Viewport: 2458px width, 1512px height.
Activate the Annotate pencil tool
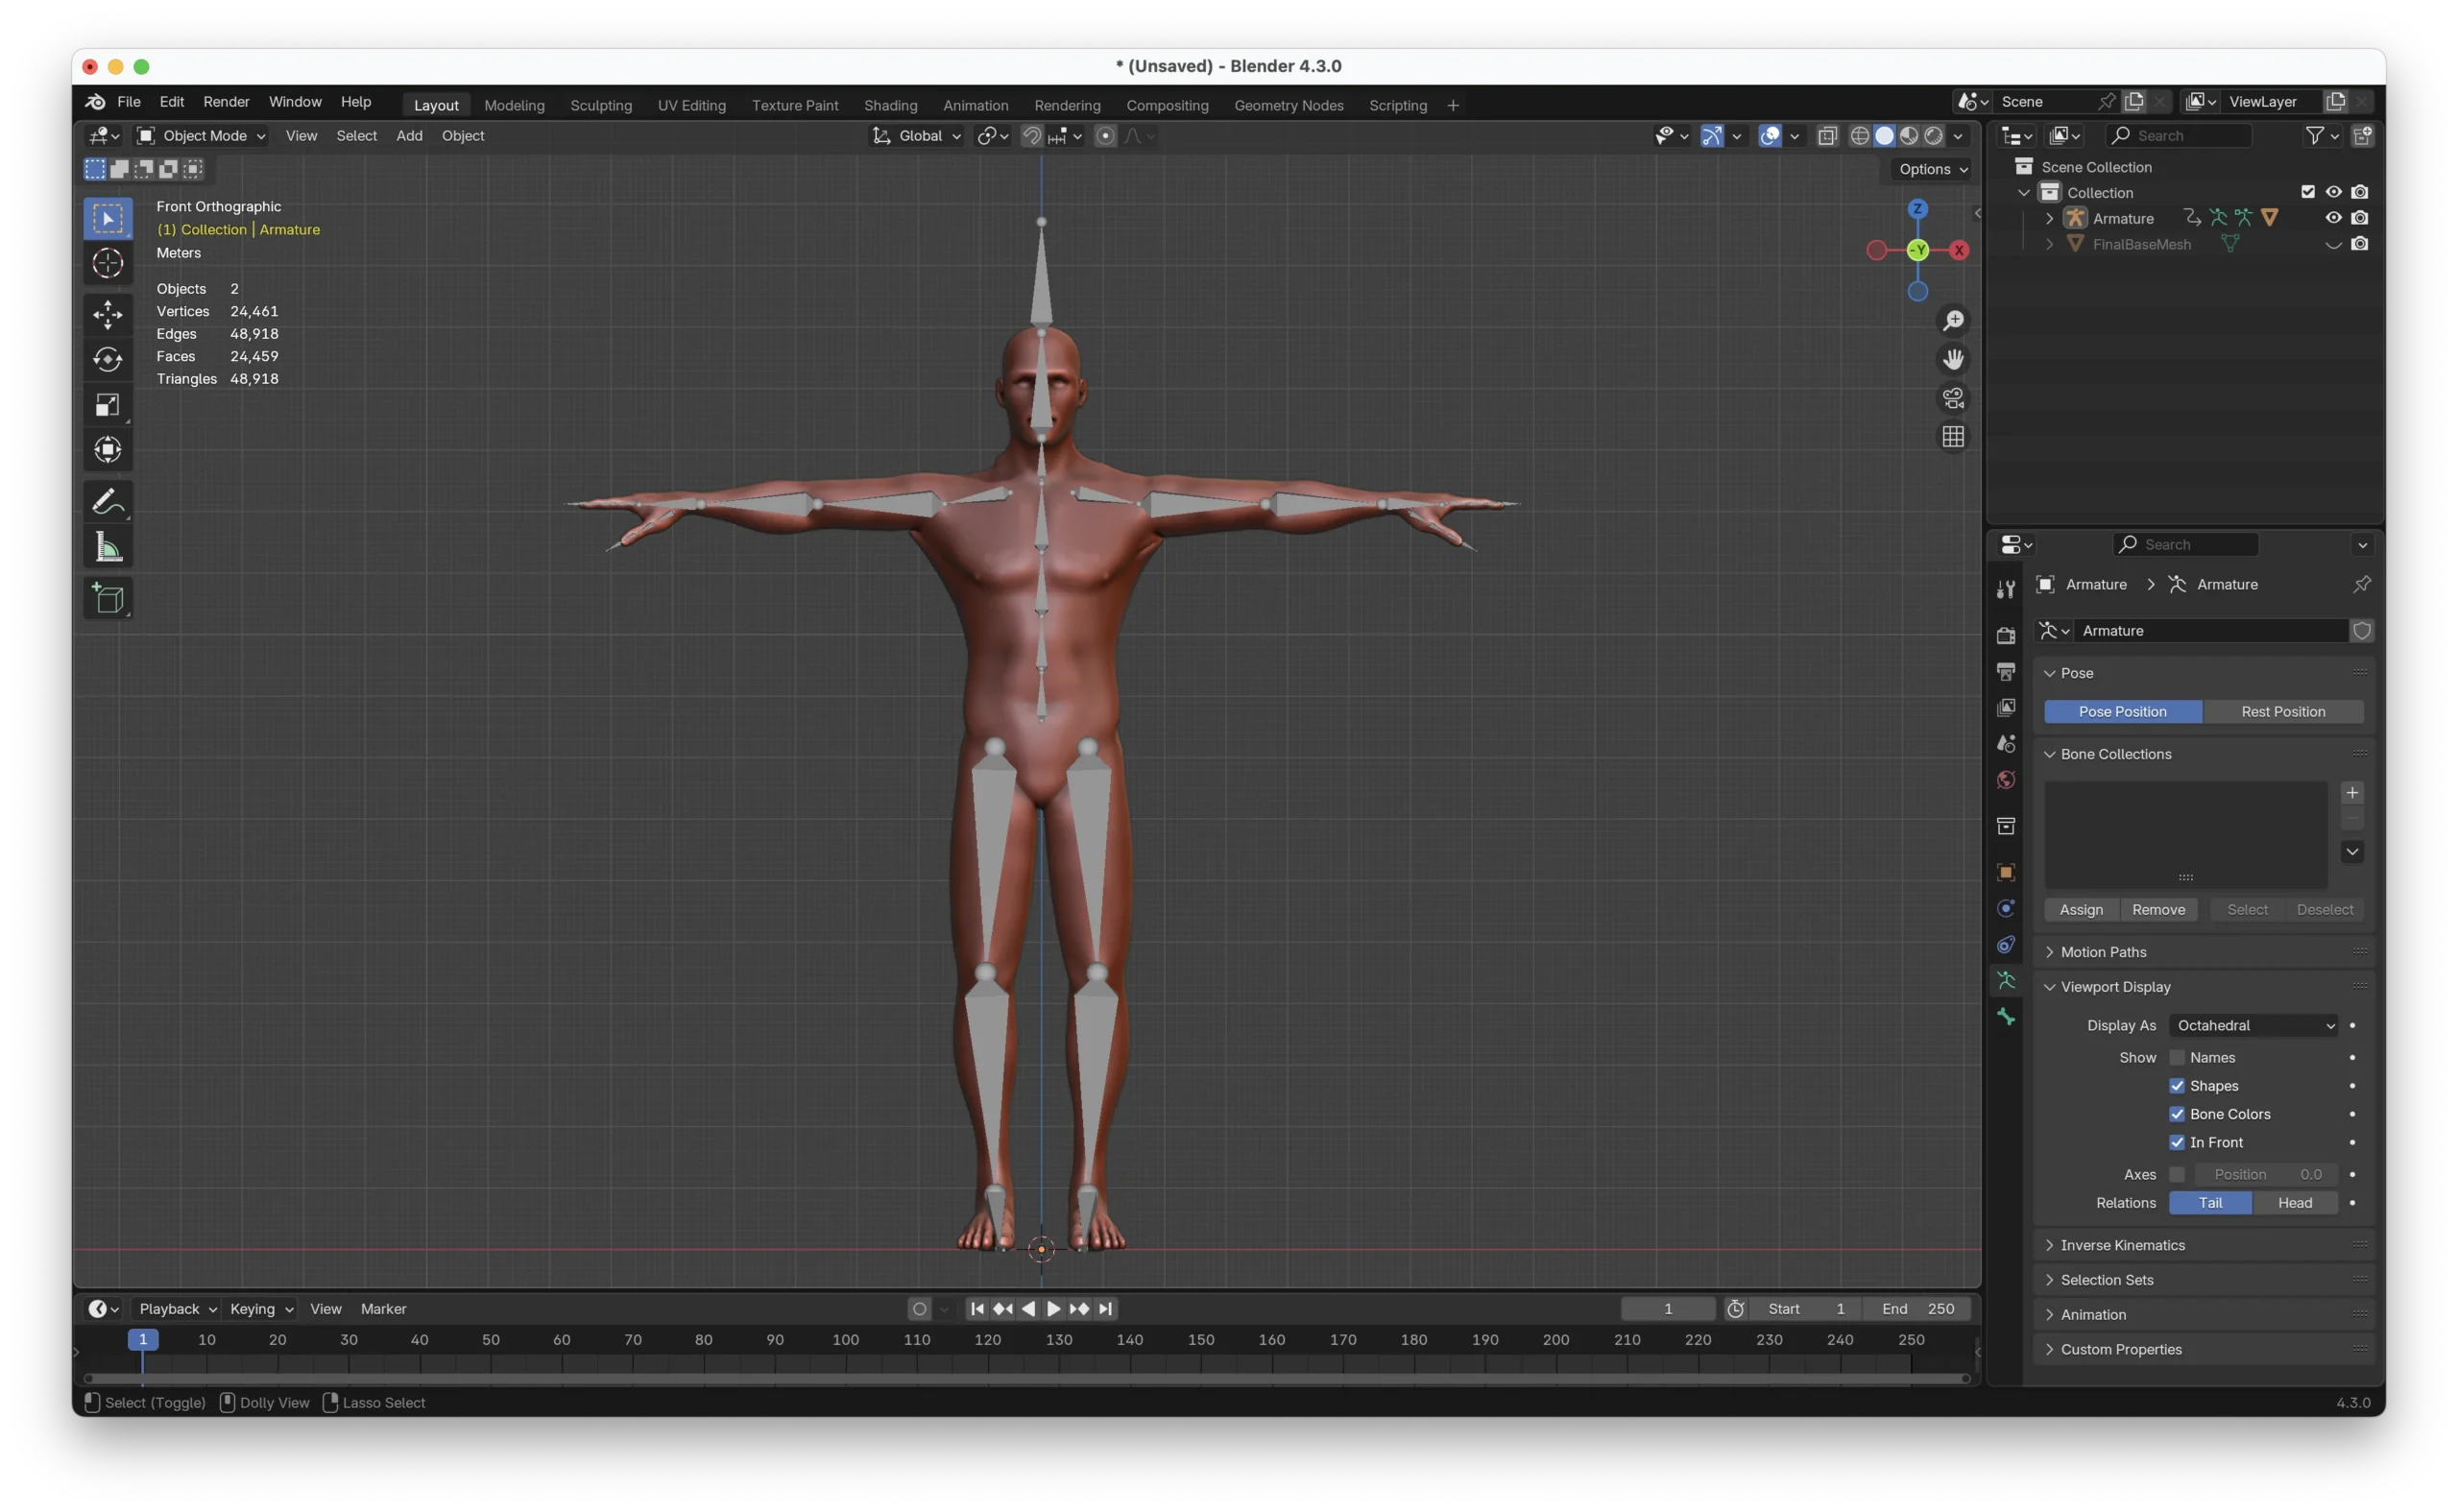(108, 502)
